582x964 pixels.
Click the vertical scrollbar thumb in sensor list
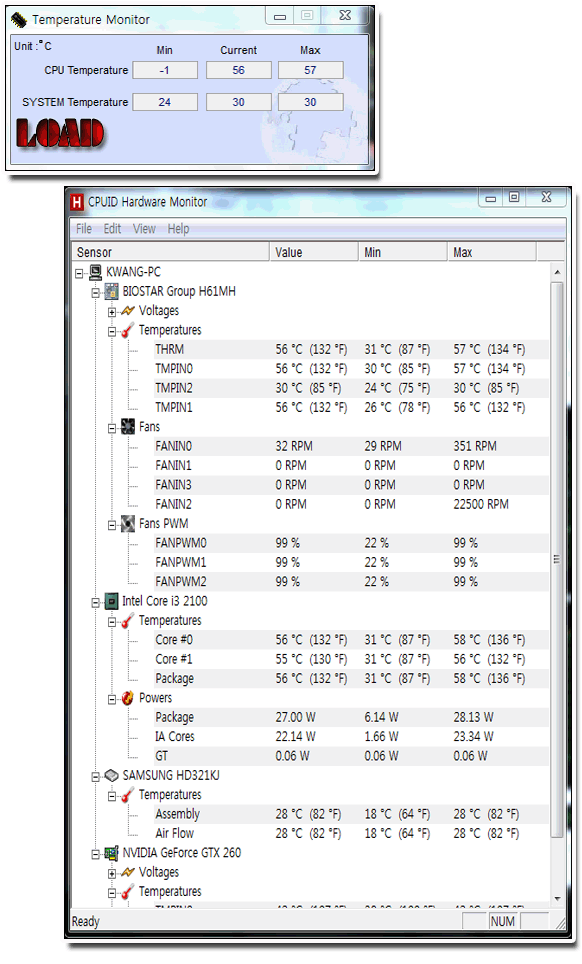[x=557, y=559]
